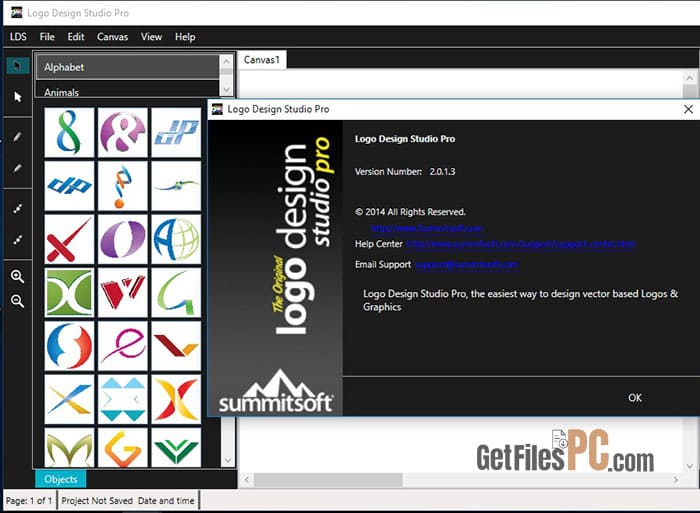Image resolution: width=700 pixels, height=513 pixels.
Task: Click category list scroll down arrow
Action: click(226, 90)
